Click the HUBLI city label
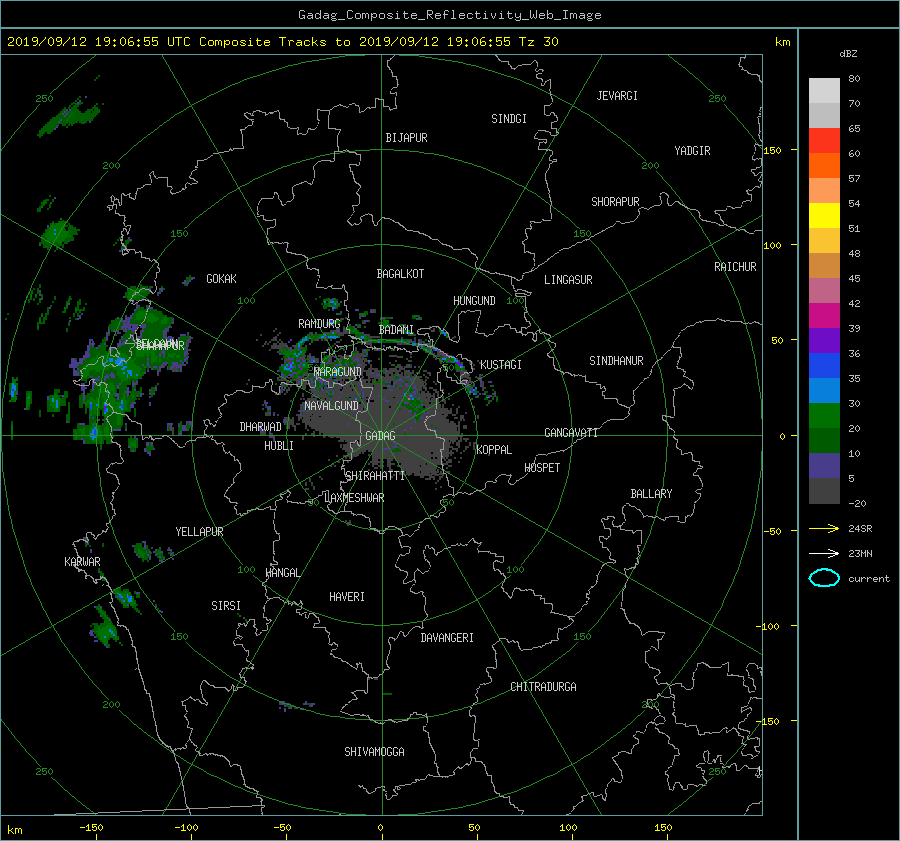The image size is (900, 841). pos(278,445)
